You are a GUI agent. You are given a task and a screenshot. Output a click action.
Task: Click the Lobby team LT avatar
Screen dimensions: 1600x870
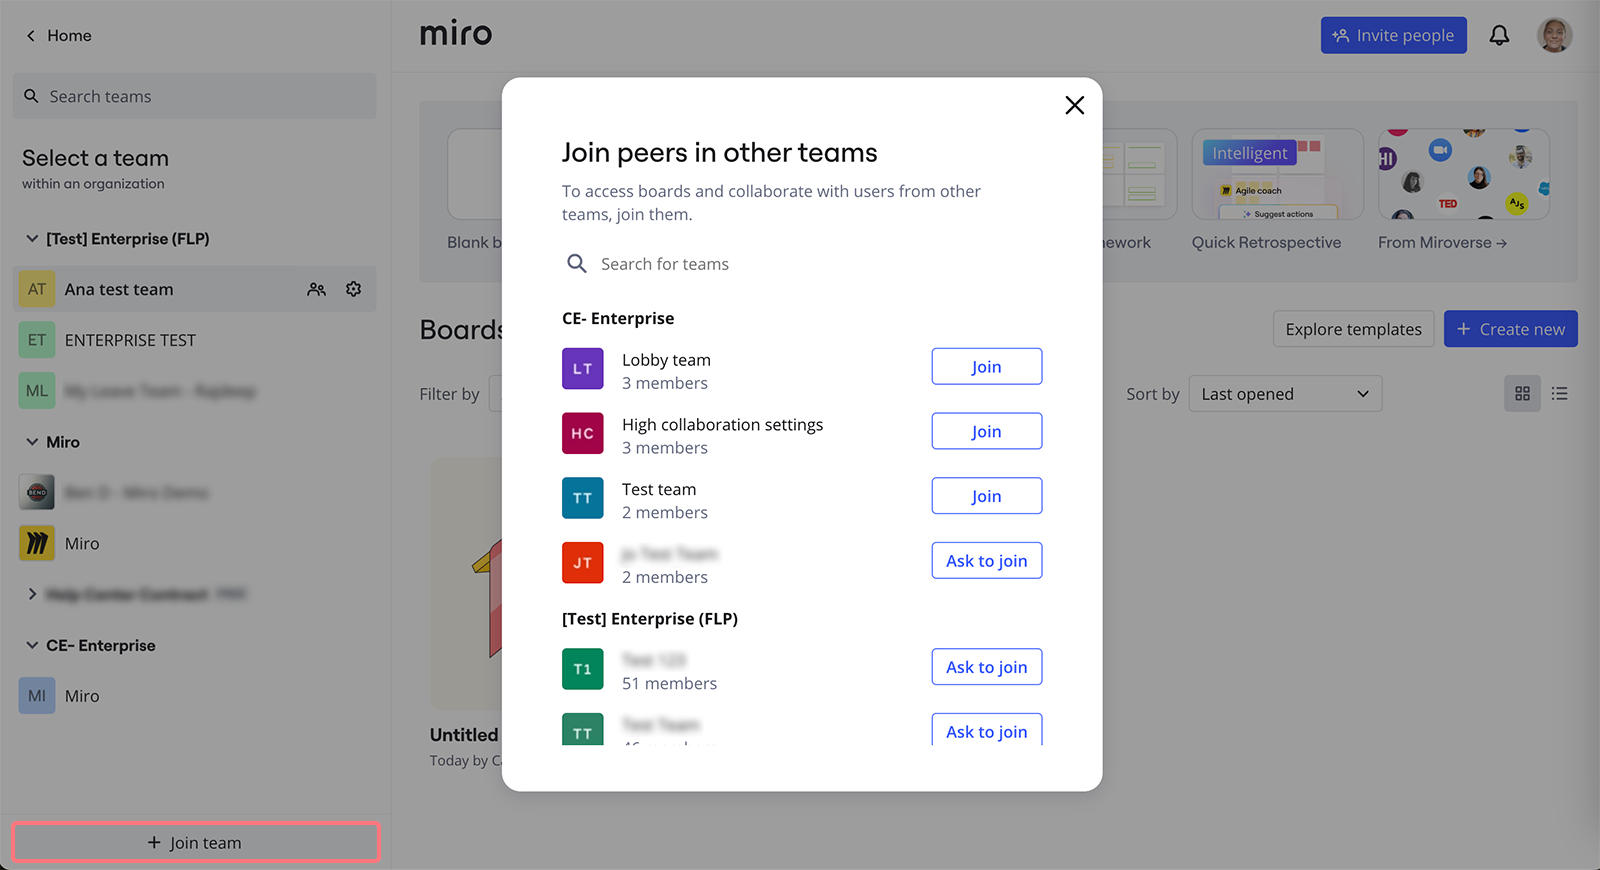582,368
